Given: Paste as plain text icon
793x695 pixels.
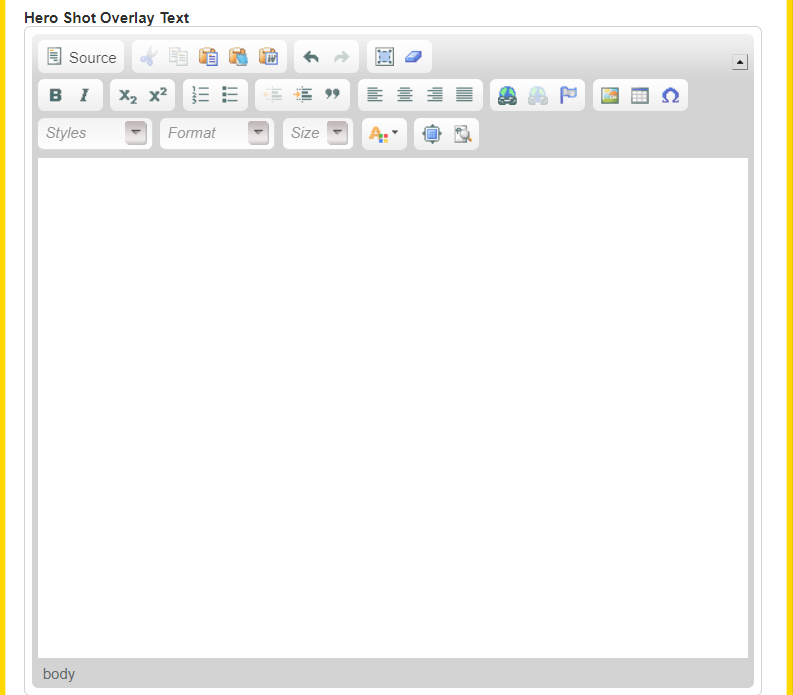Looking at the screenshot, I should 238,57.
